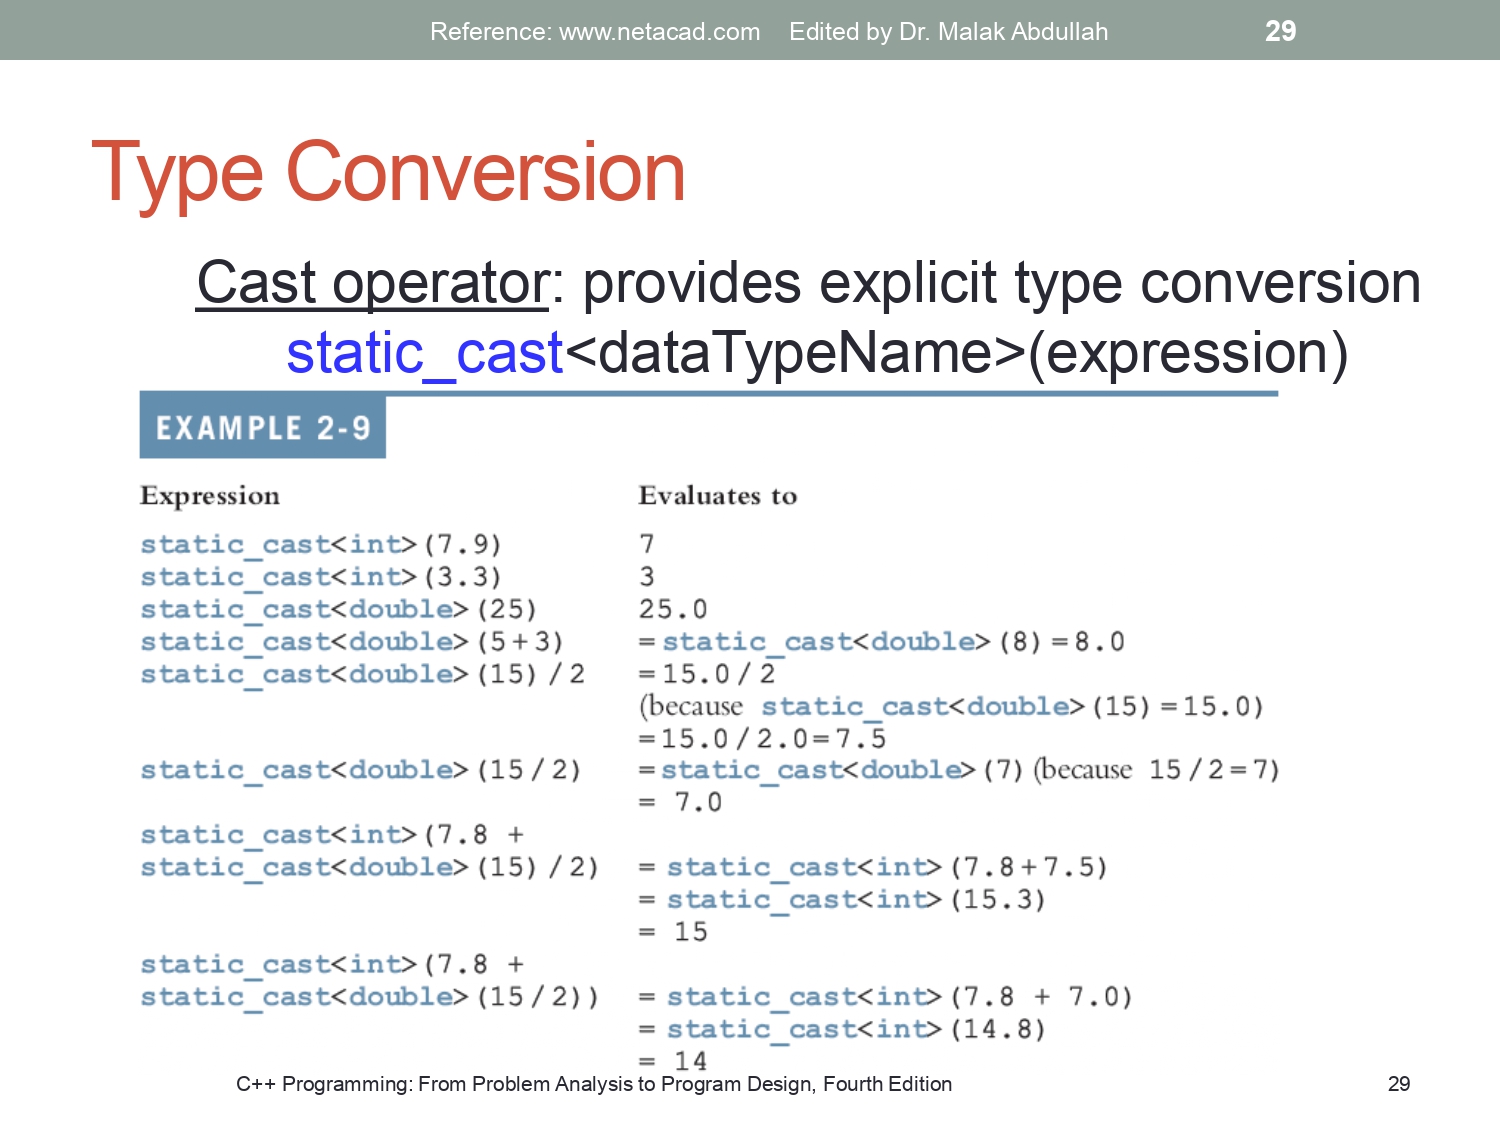Select the slide title Type Conversion
Screen dimensions: 1500x1125
(390, 172)
